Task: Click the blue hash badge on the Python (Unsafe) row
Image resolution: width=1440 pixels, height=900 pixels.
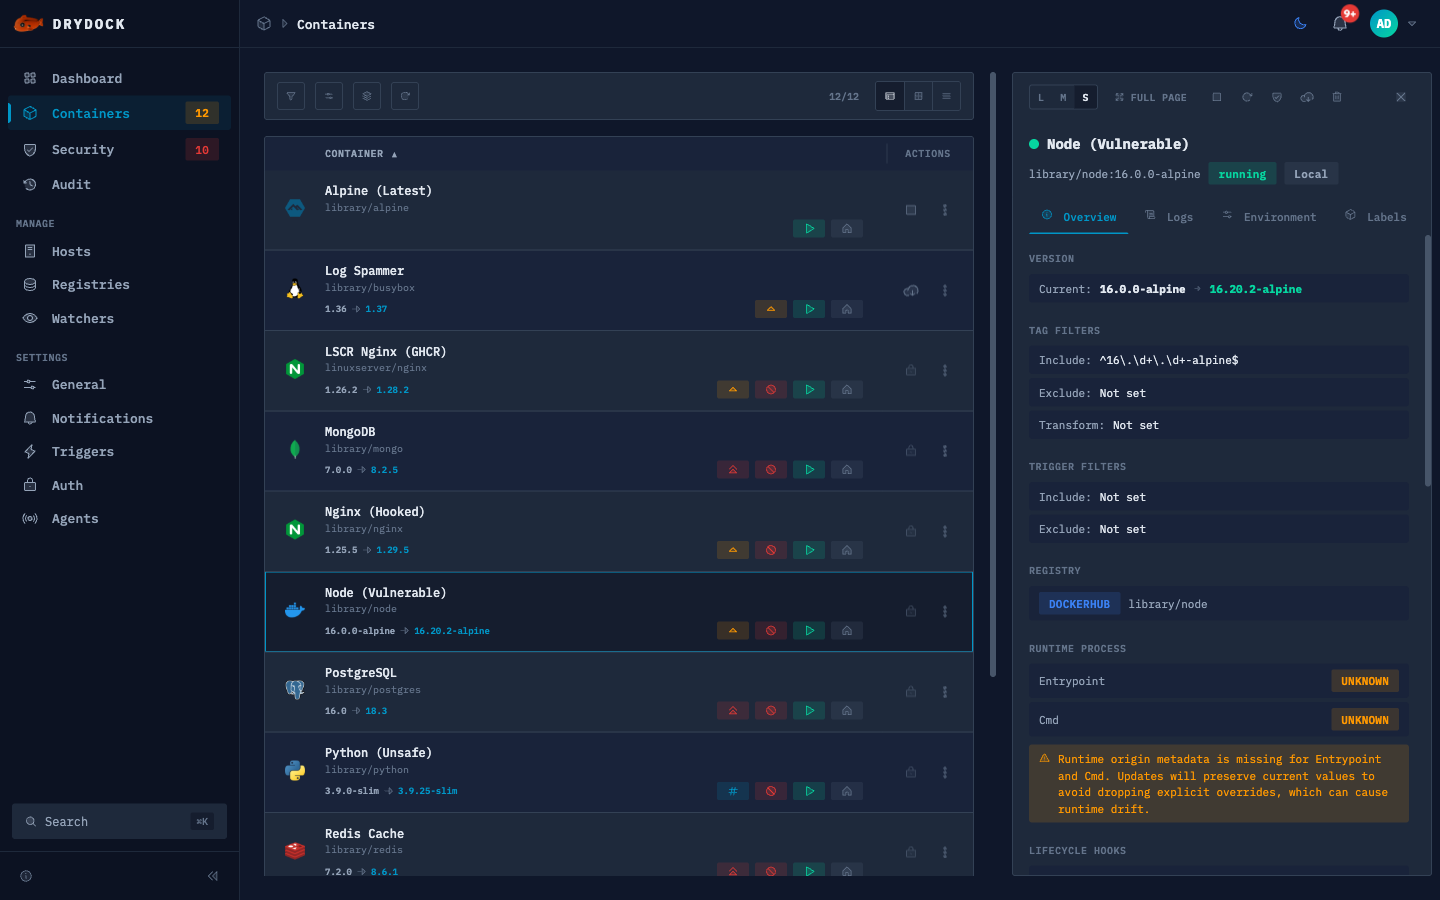Action: (x=733, y=791)
